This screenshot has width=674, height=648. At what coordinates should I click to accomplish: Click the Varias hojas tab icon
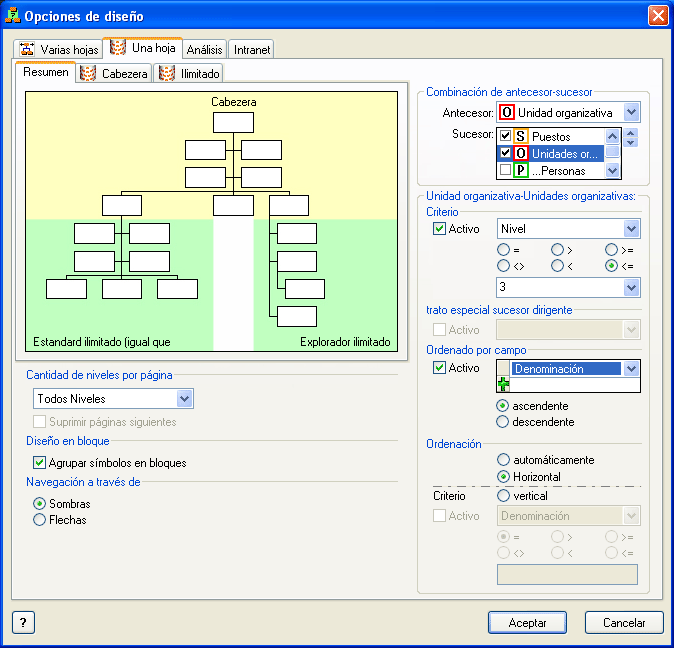click(28, 48)
